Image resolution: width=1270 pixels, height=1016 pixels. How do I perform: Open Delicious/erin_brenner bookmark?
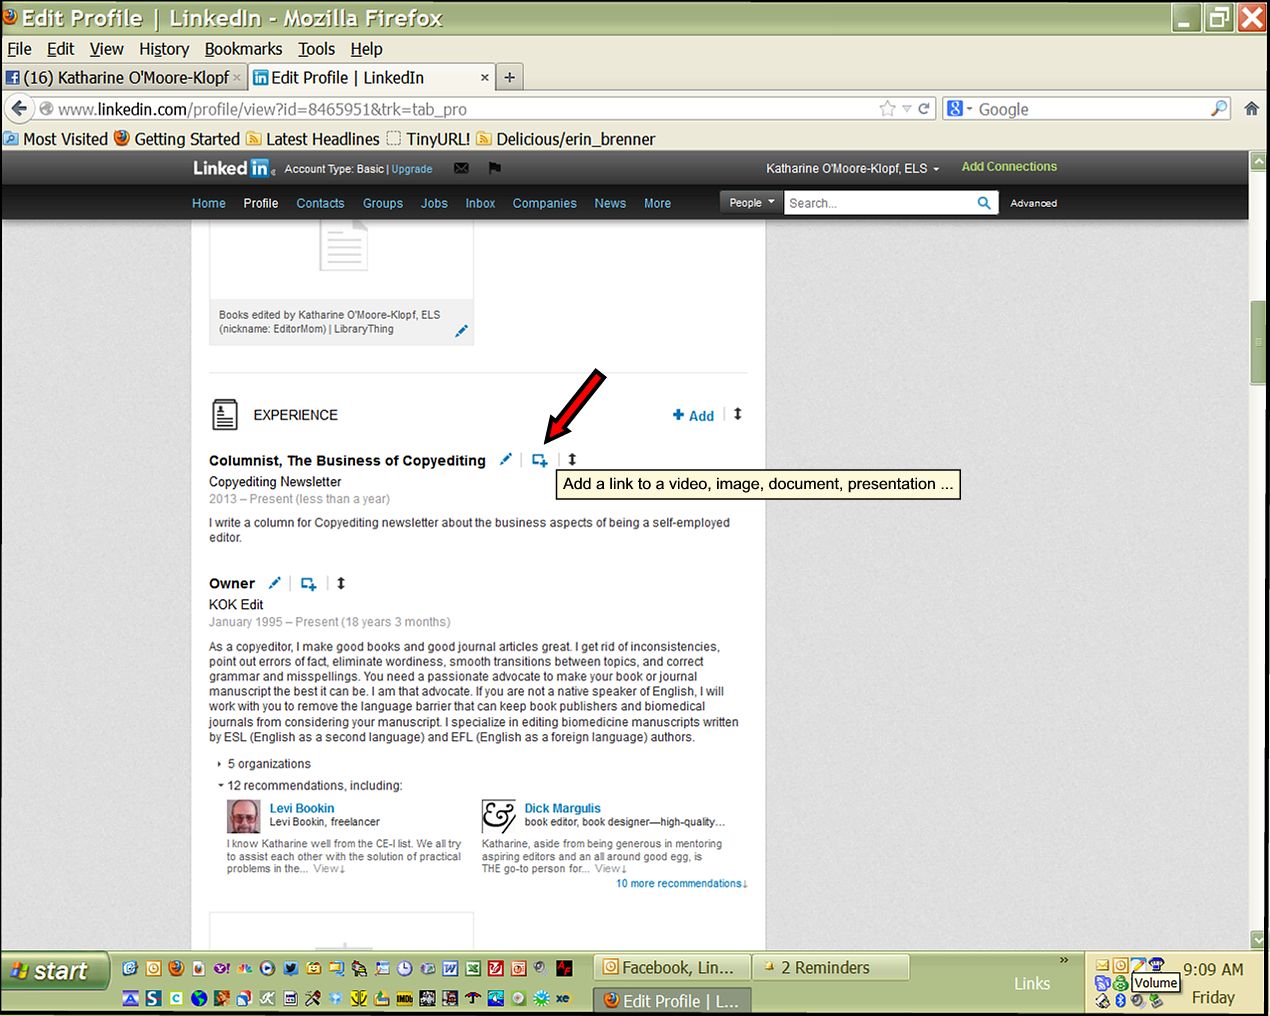coord(566,139)
